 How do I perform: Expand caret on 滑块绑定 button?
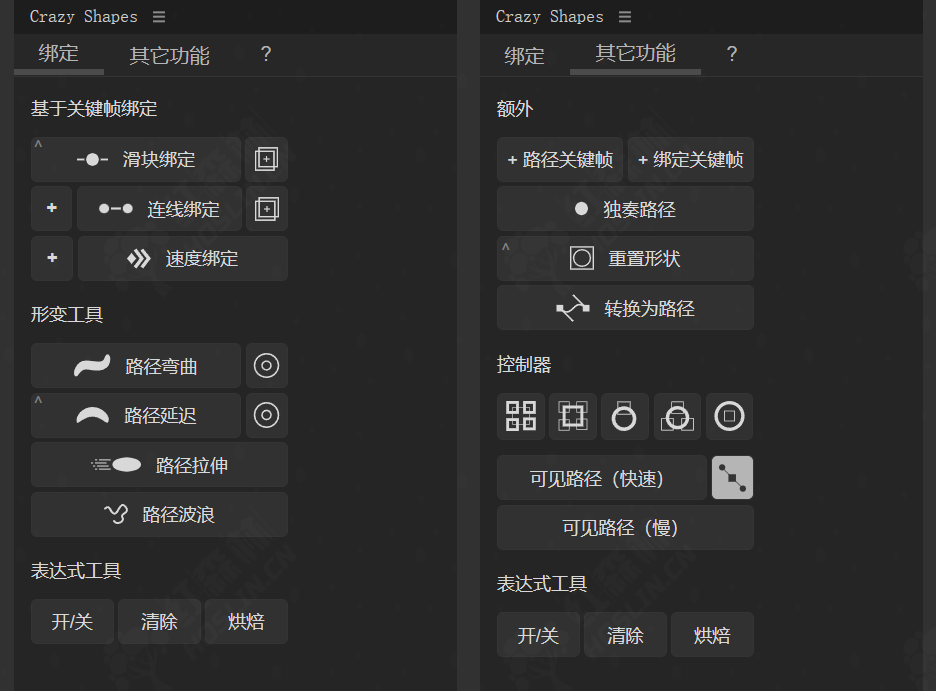38,144
